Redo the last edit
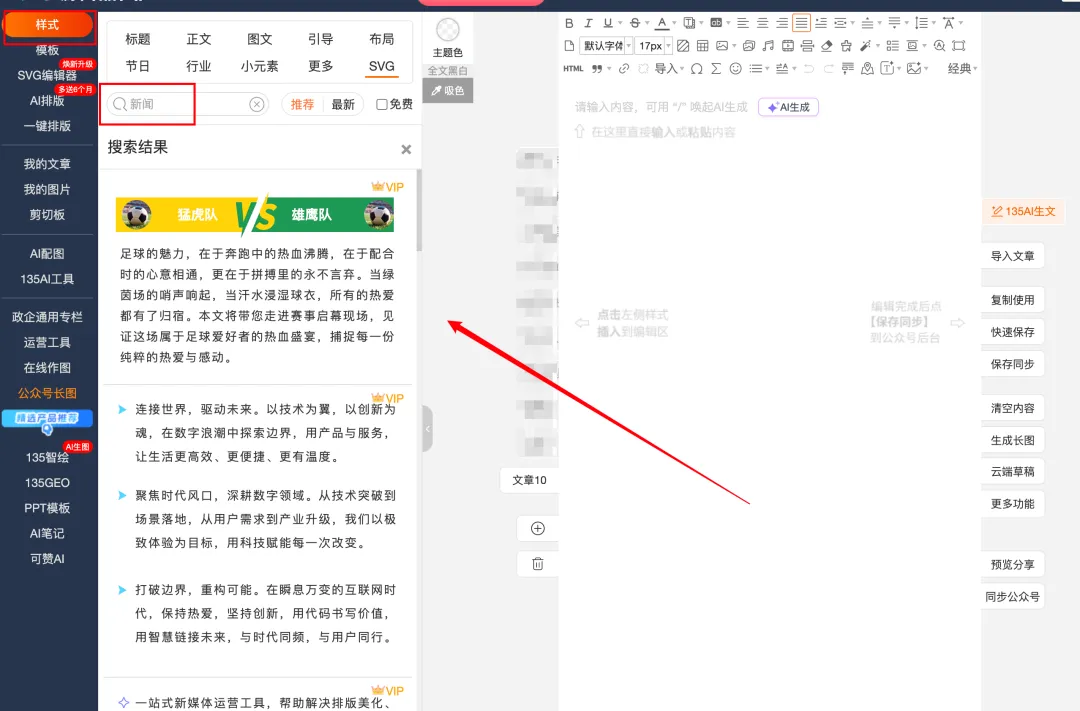Image resolution: width=1080 pixels, height=711 pixels. [x=829, y=69]
